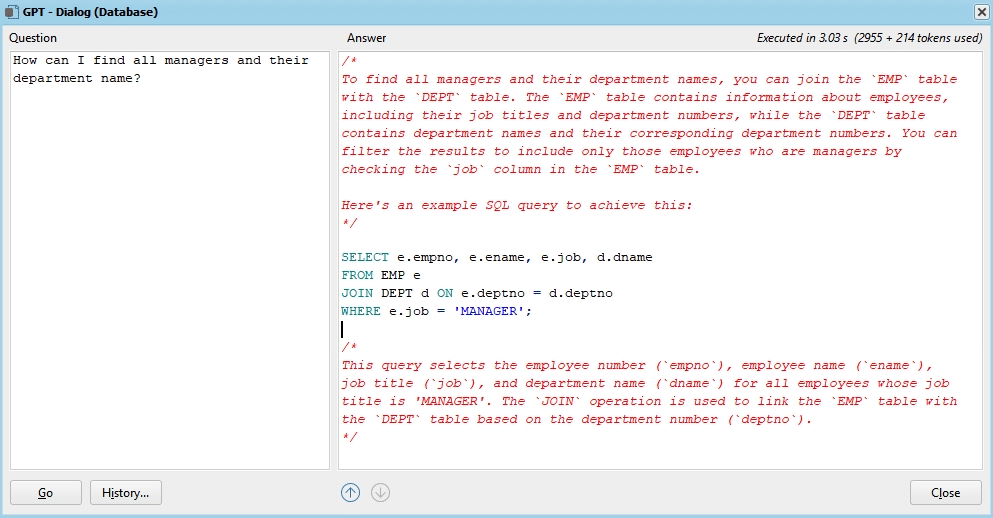Click 'Here's an example SQL query' comment
Screen dimensions: 993x518
click(517, 205)
